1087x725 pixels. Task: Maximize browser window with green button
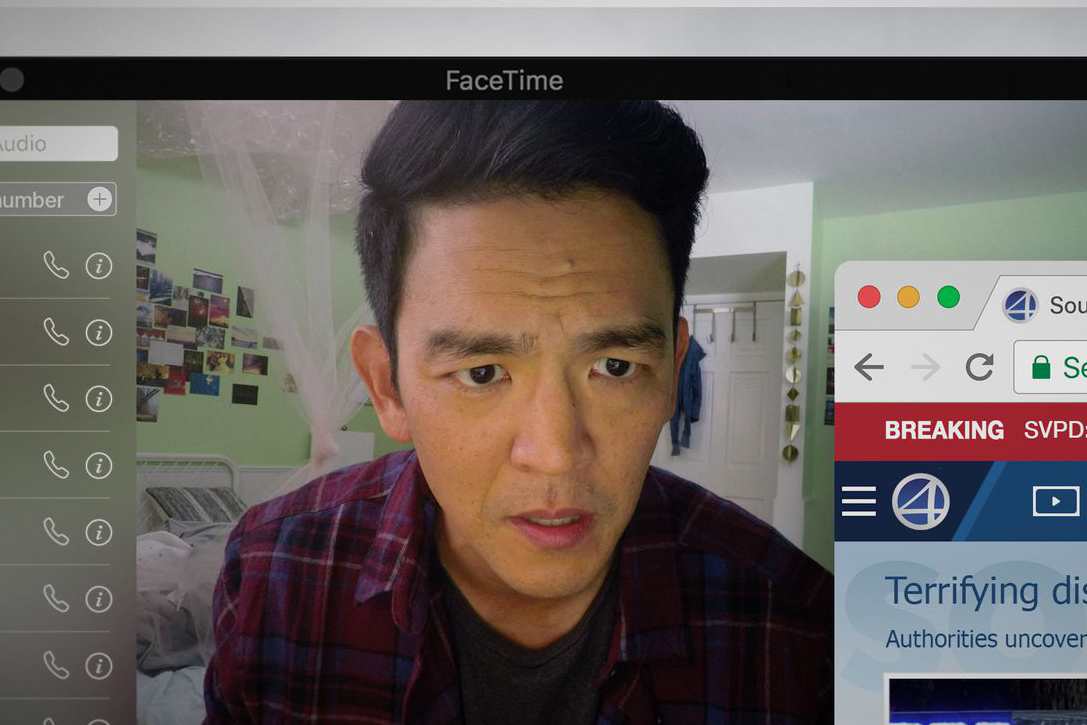948,297
